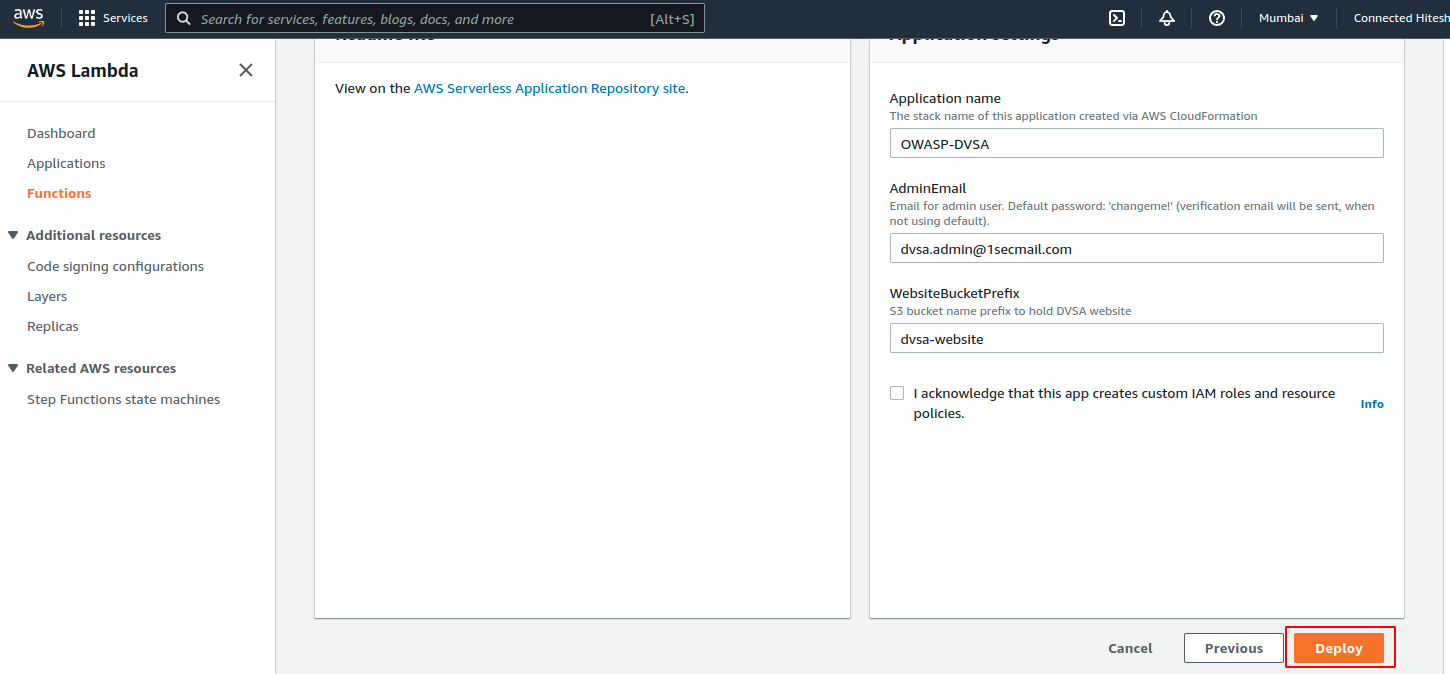This screenshot has height=674, width=1450.
Task: Collapse the Additional resources section
Action: (x=12, y=234)
